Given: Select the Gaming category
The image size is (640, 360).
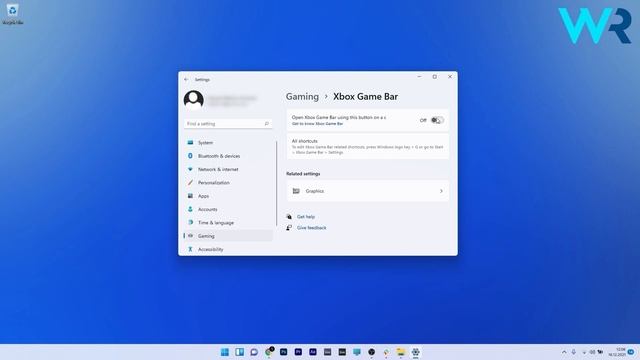Looking at the screenshot, I should tap(228, 236).
